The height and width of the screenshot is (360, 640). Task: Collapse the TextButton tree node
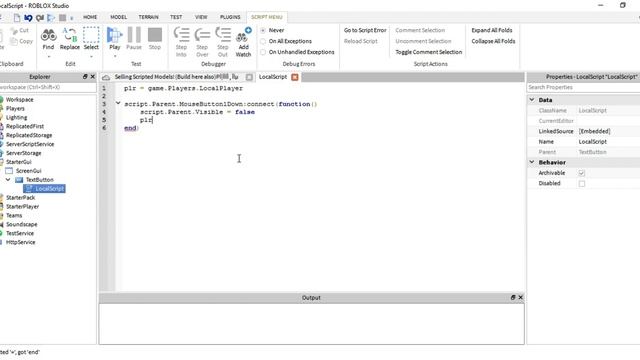click(x=8, y=180)
